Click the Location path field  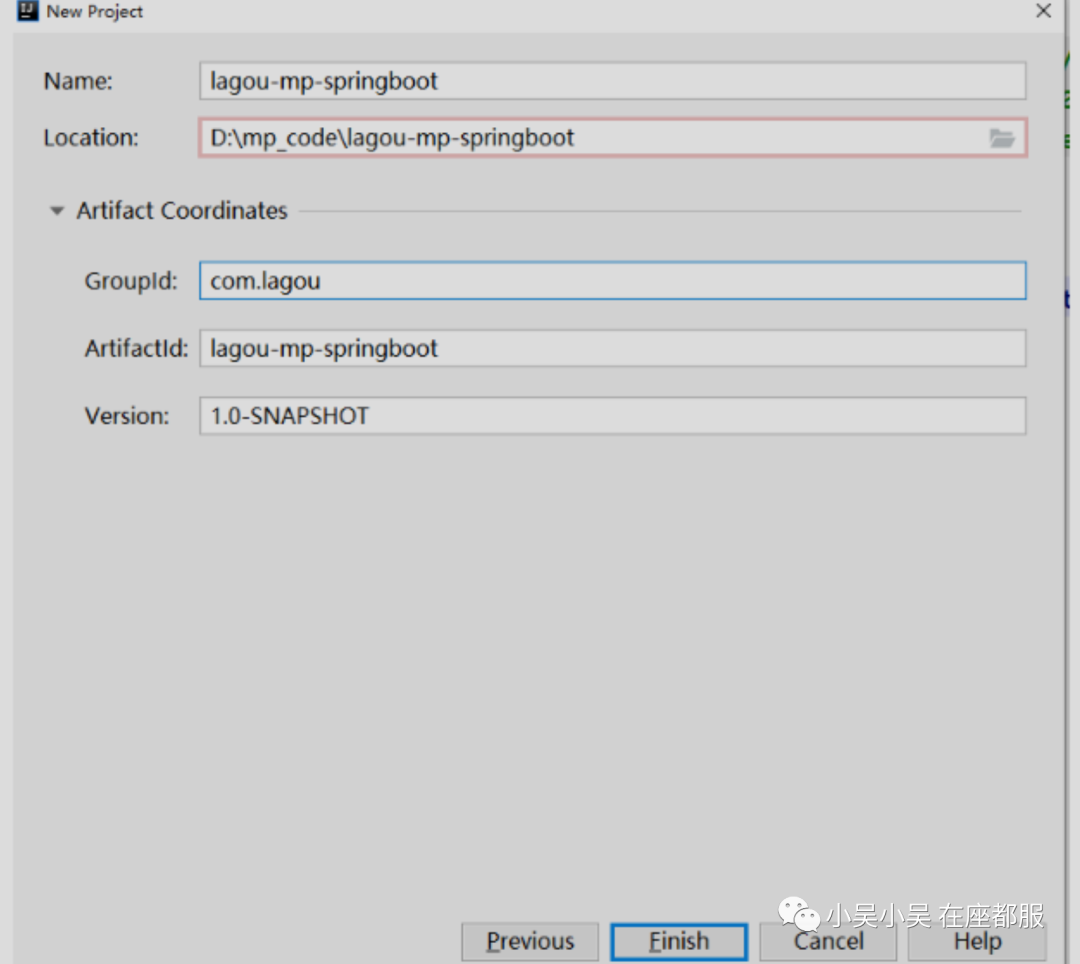[612, 138]
